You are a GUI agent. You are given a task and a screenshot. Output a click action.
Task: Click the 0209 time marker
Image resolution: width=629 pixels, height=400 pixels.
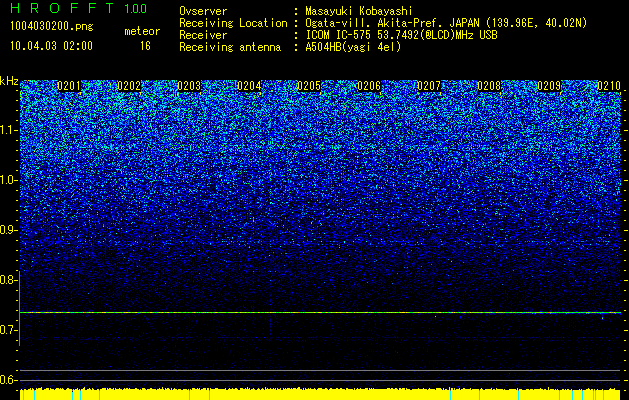click(x=549, y=86)
